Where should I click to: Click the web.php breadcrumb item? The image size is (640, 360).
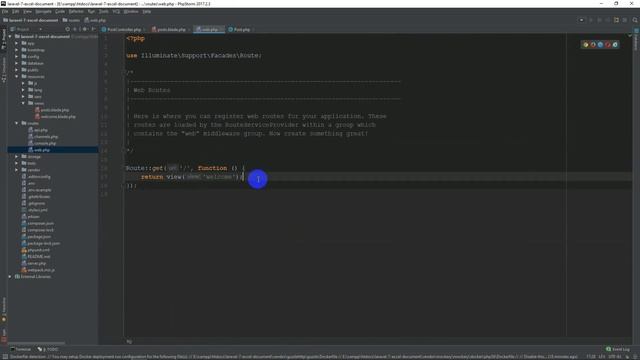pos(95,20)
